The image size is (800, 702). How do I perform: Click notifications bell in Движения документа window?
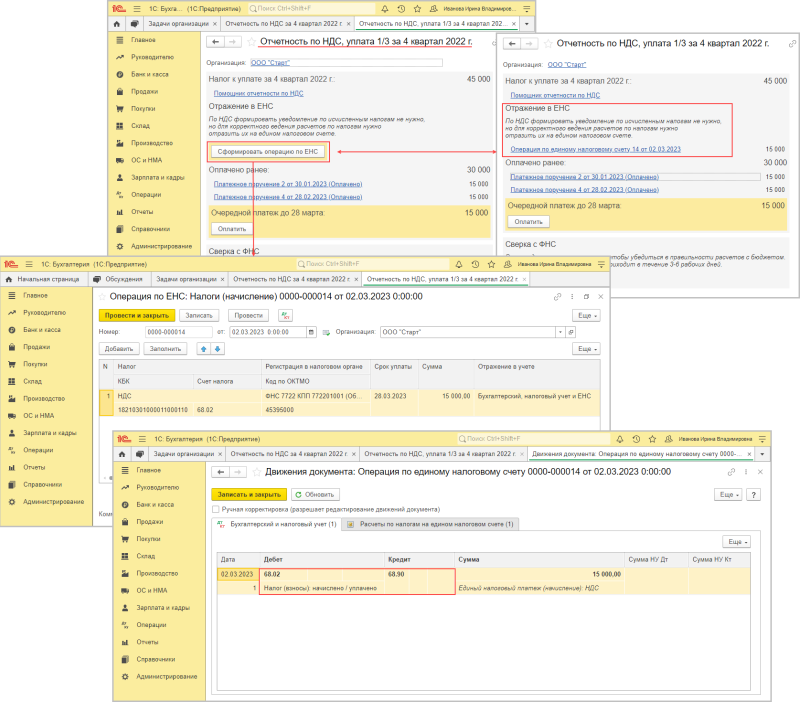pyautogui.click(x=620, y=439)
